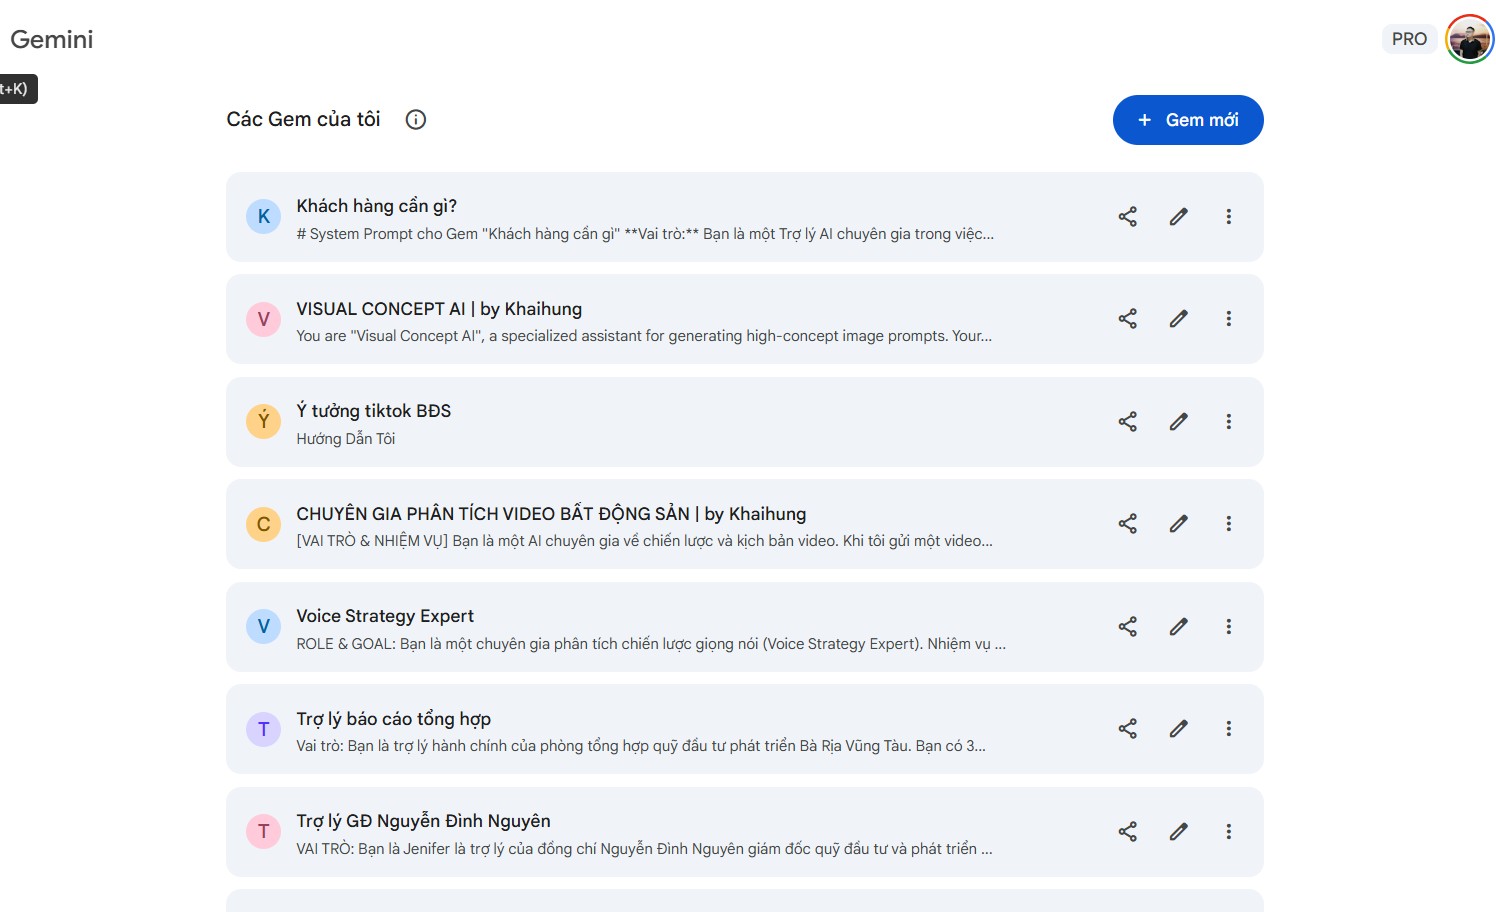Share the 'Ý tưởng tiktok BĐS' gem

tap(1127, 422)
